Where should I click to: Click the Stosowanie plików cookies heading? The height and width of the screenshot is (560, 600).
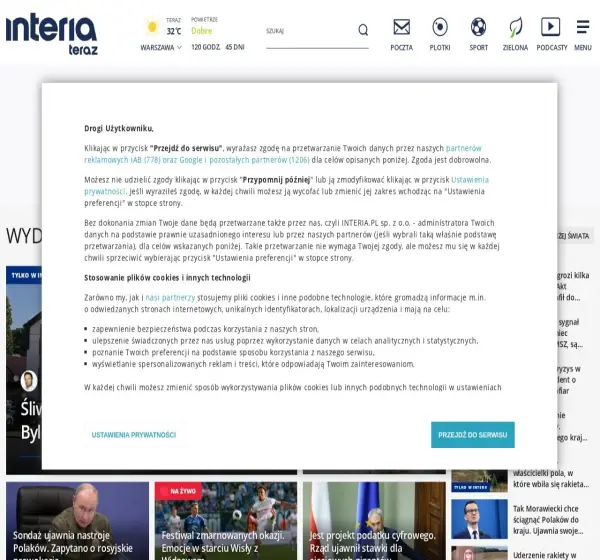167,278
